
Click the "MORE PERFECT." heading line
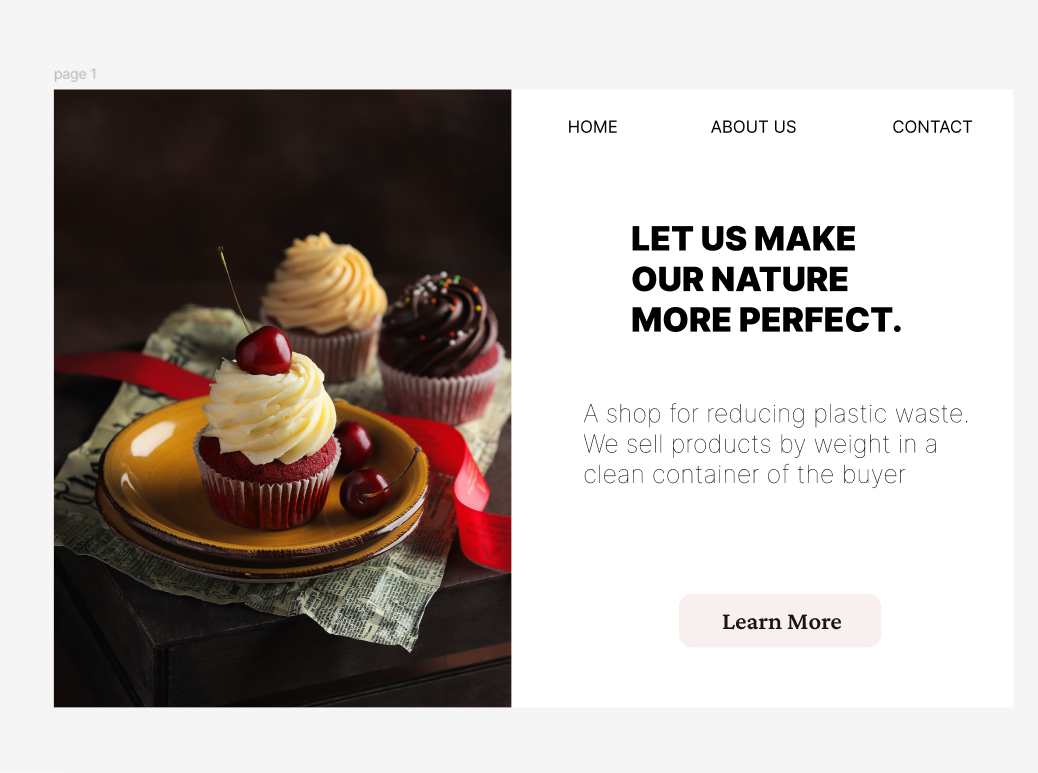click(x=766, y=320)
